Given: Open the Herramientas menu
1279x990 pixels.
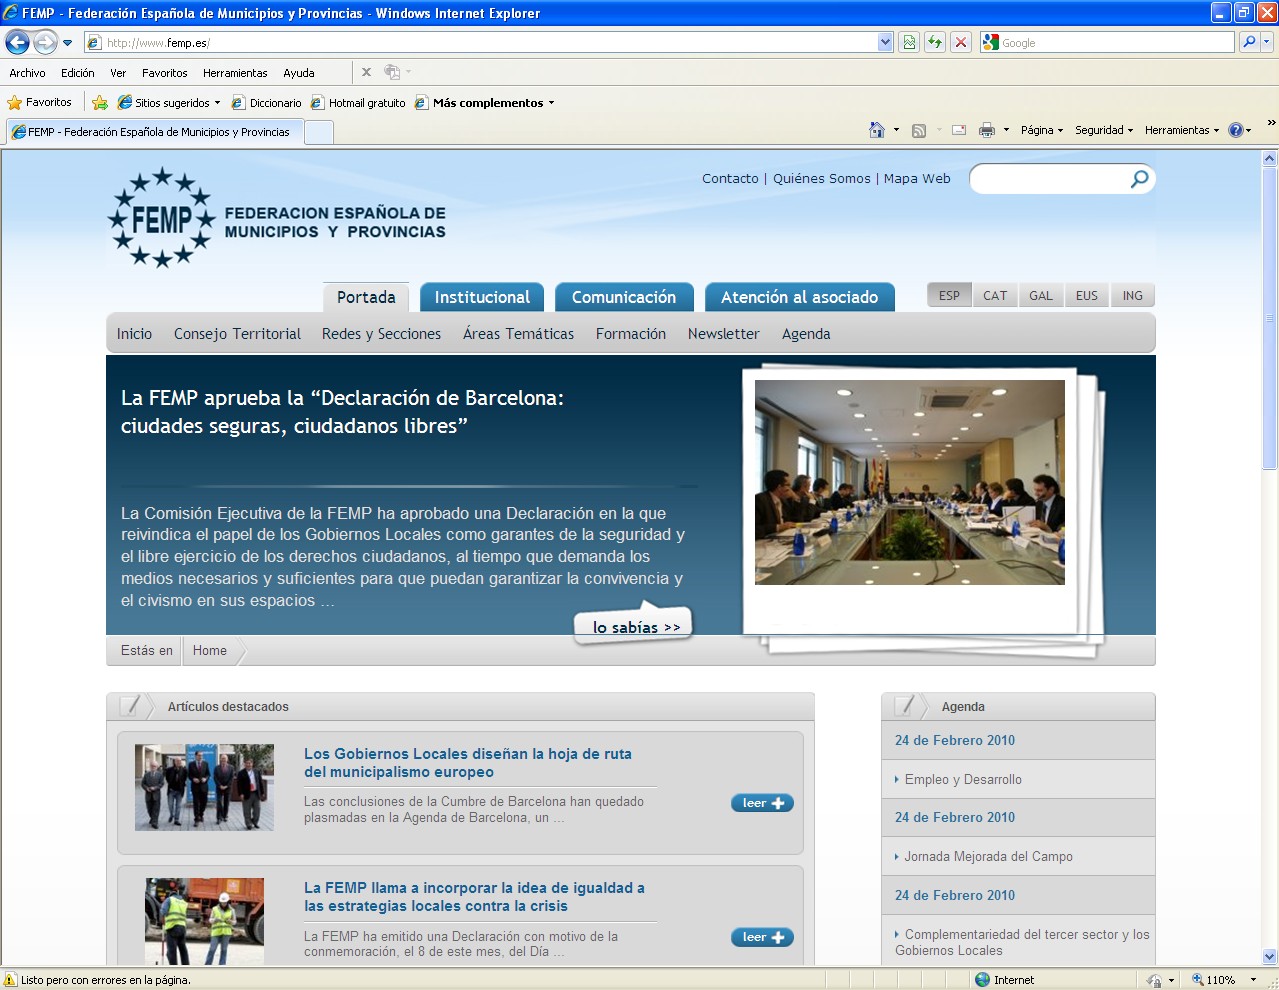Looking at the screenshot, I should pos(235,72).
